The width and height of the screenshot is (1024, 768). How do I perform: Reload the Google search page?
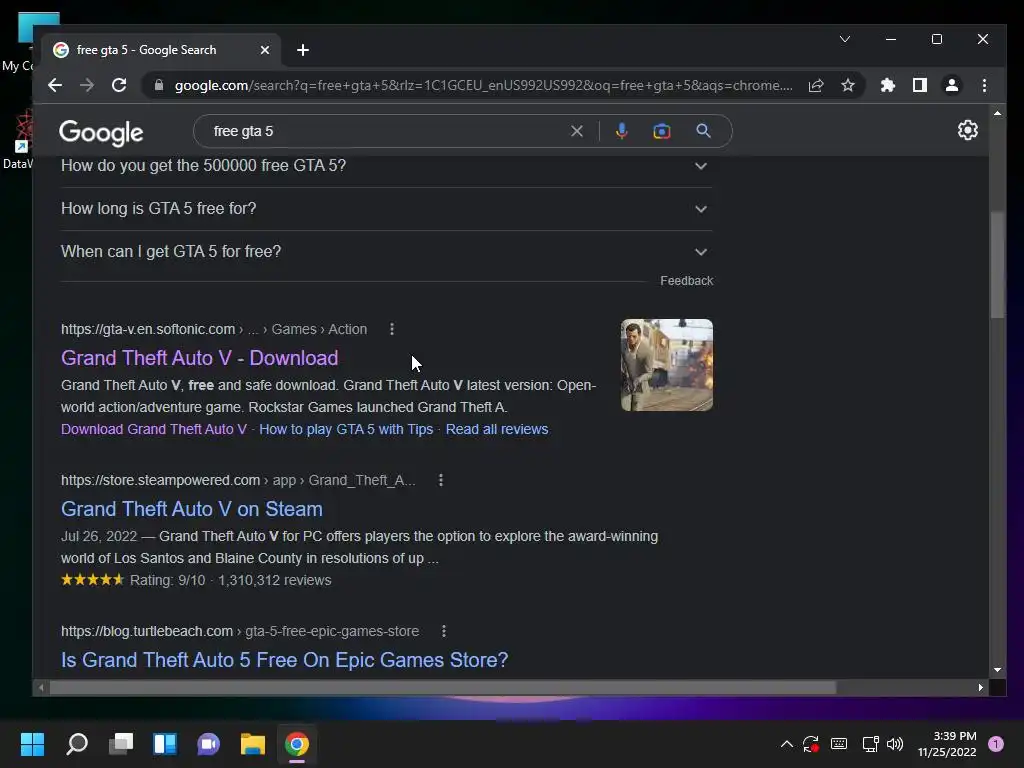[x=119, y=86]
